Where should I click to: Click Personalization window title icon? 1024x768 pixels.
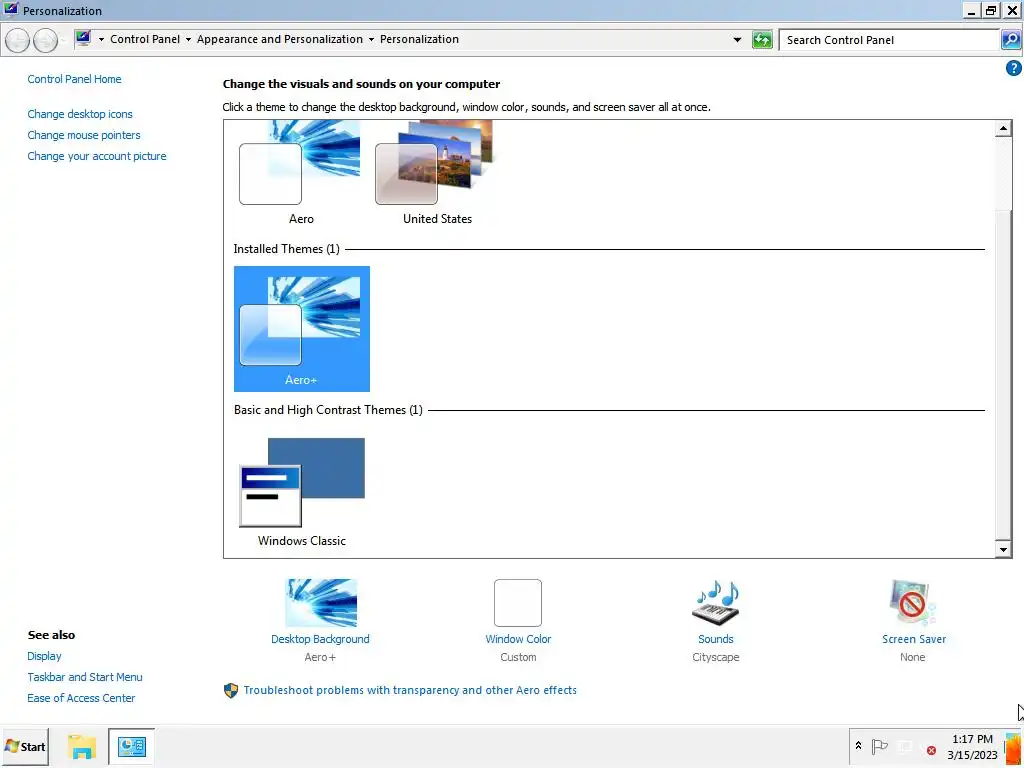10,10
